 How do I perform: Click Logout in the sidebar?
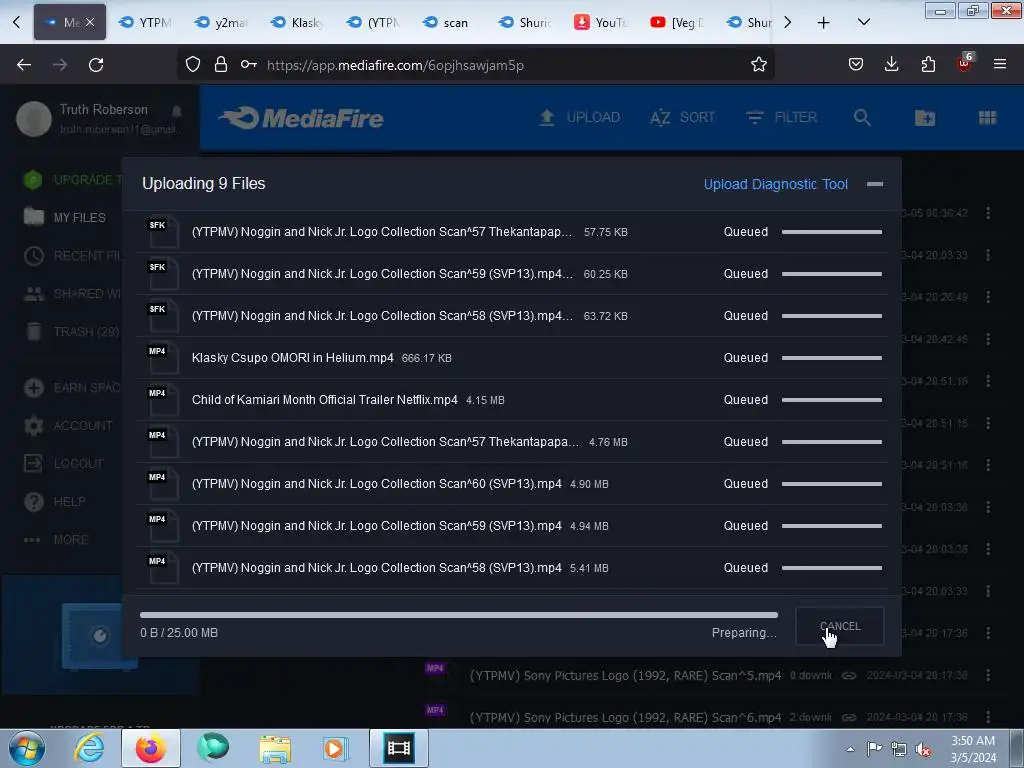pos(64,464)
